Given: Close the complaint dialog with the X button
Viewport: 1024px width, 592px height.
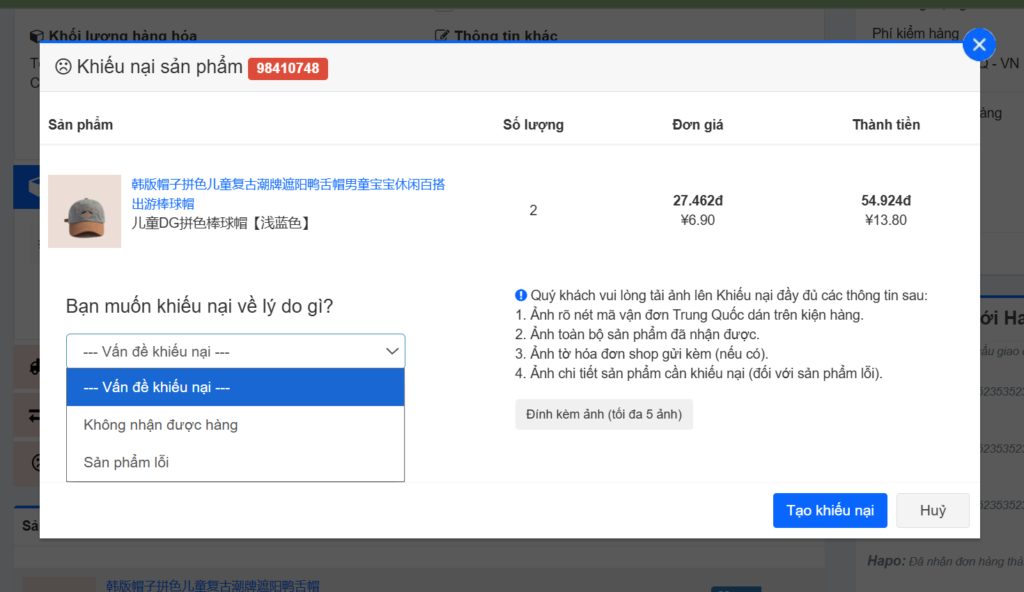Looking at the screenshot, I should tap(979, 45).
